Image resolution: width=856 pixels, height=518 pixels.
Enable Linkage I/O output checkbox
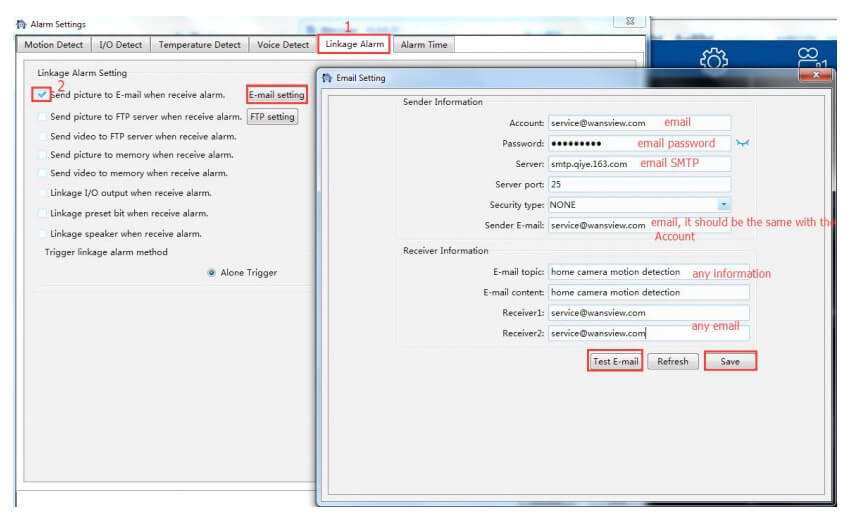(41, 193)
